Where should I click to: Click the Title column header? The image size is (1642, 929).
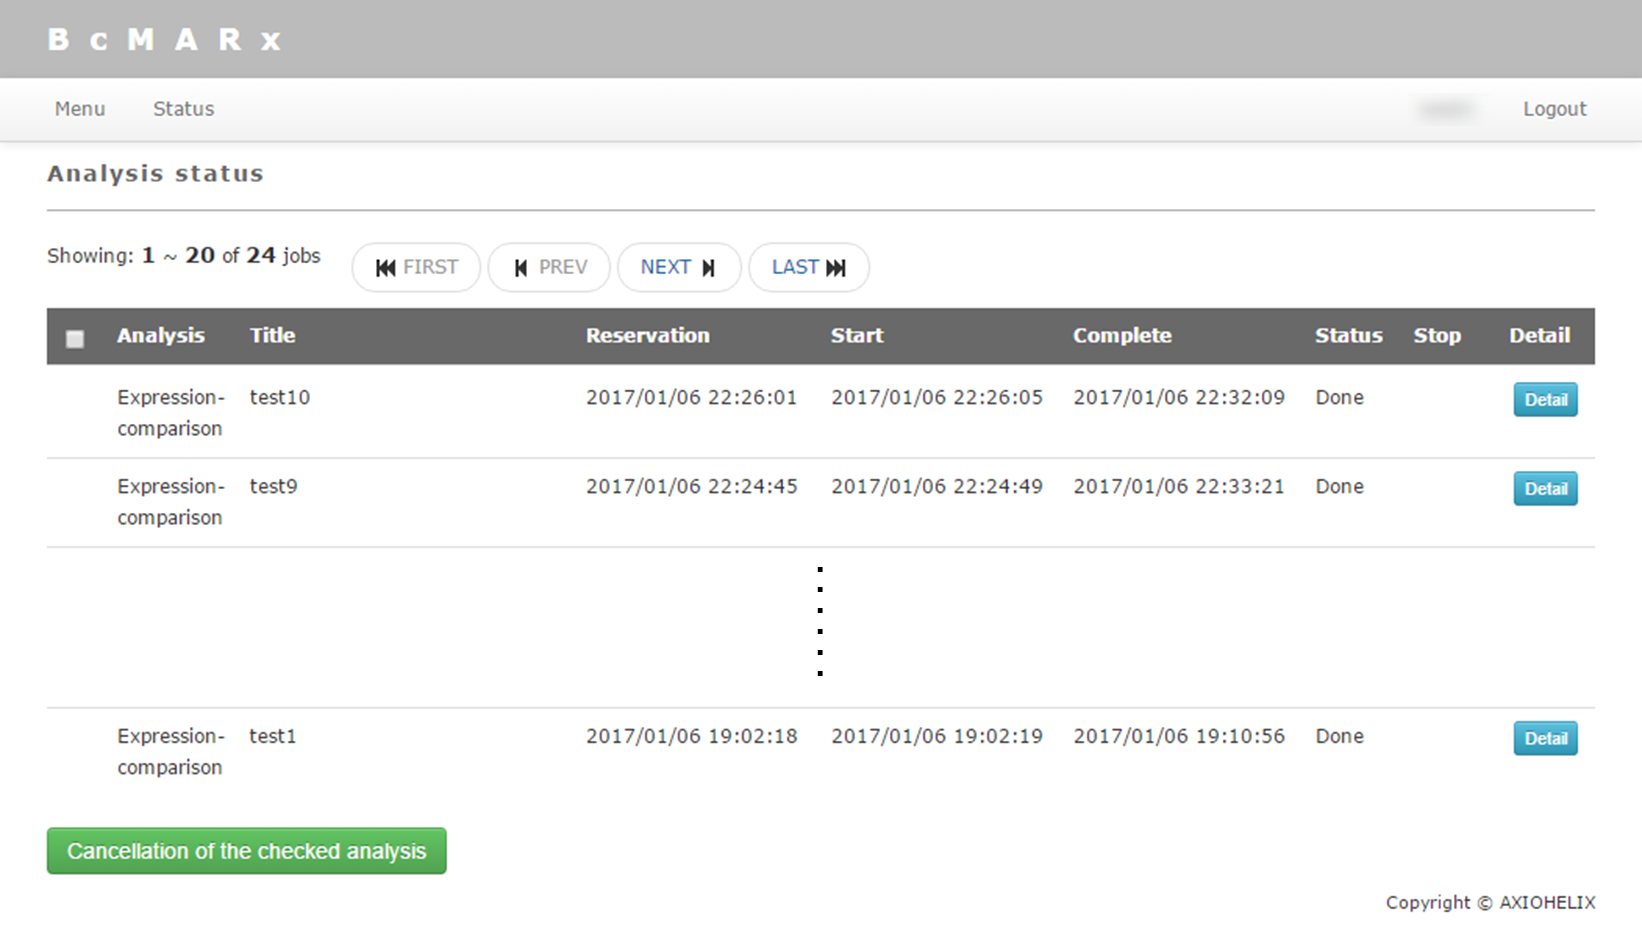(272, 336)
